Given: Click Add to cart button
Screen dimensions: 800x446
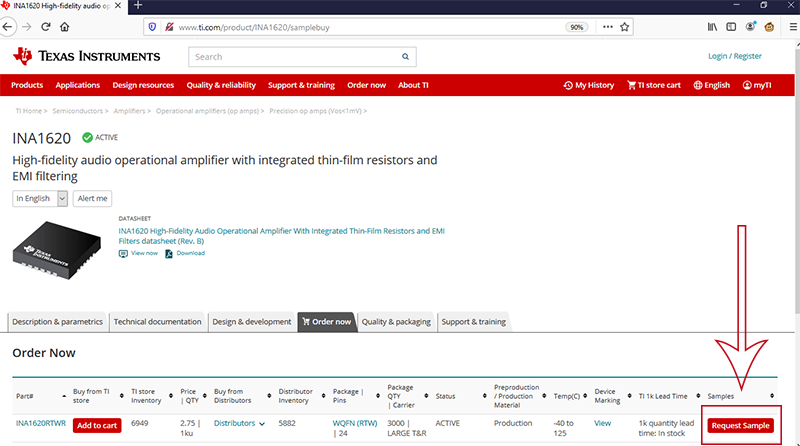Looking at the screenshot, I should (97, 426).
